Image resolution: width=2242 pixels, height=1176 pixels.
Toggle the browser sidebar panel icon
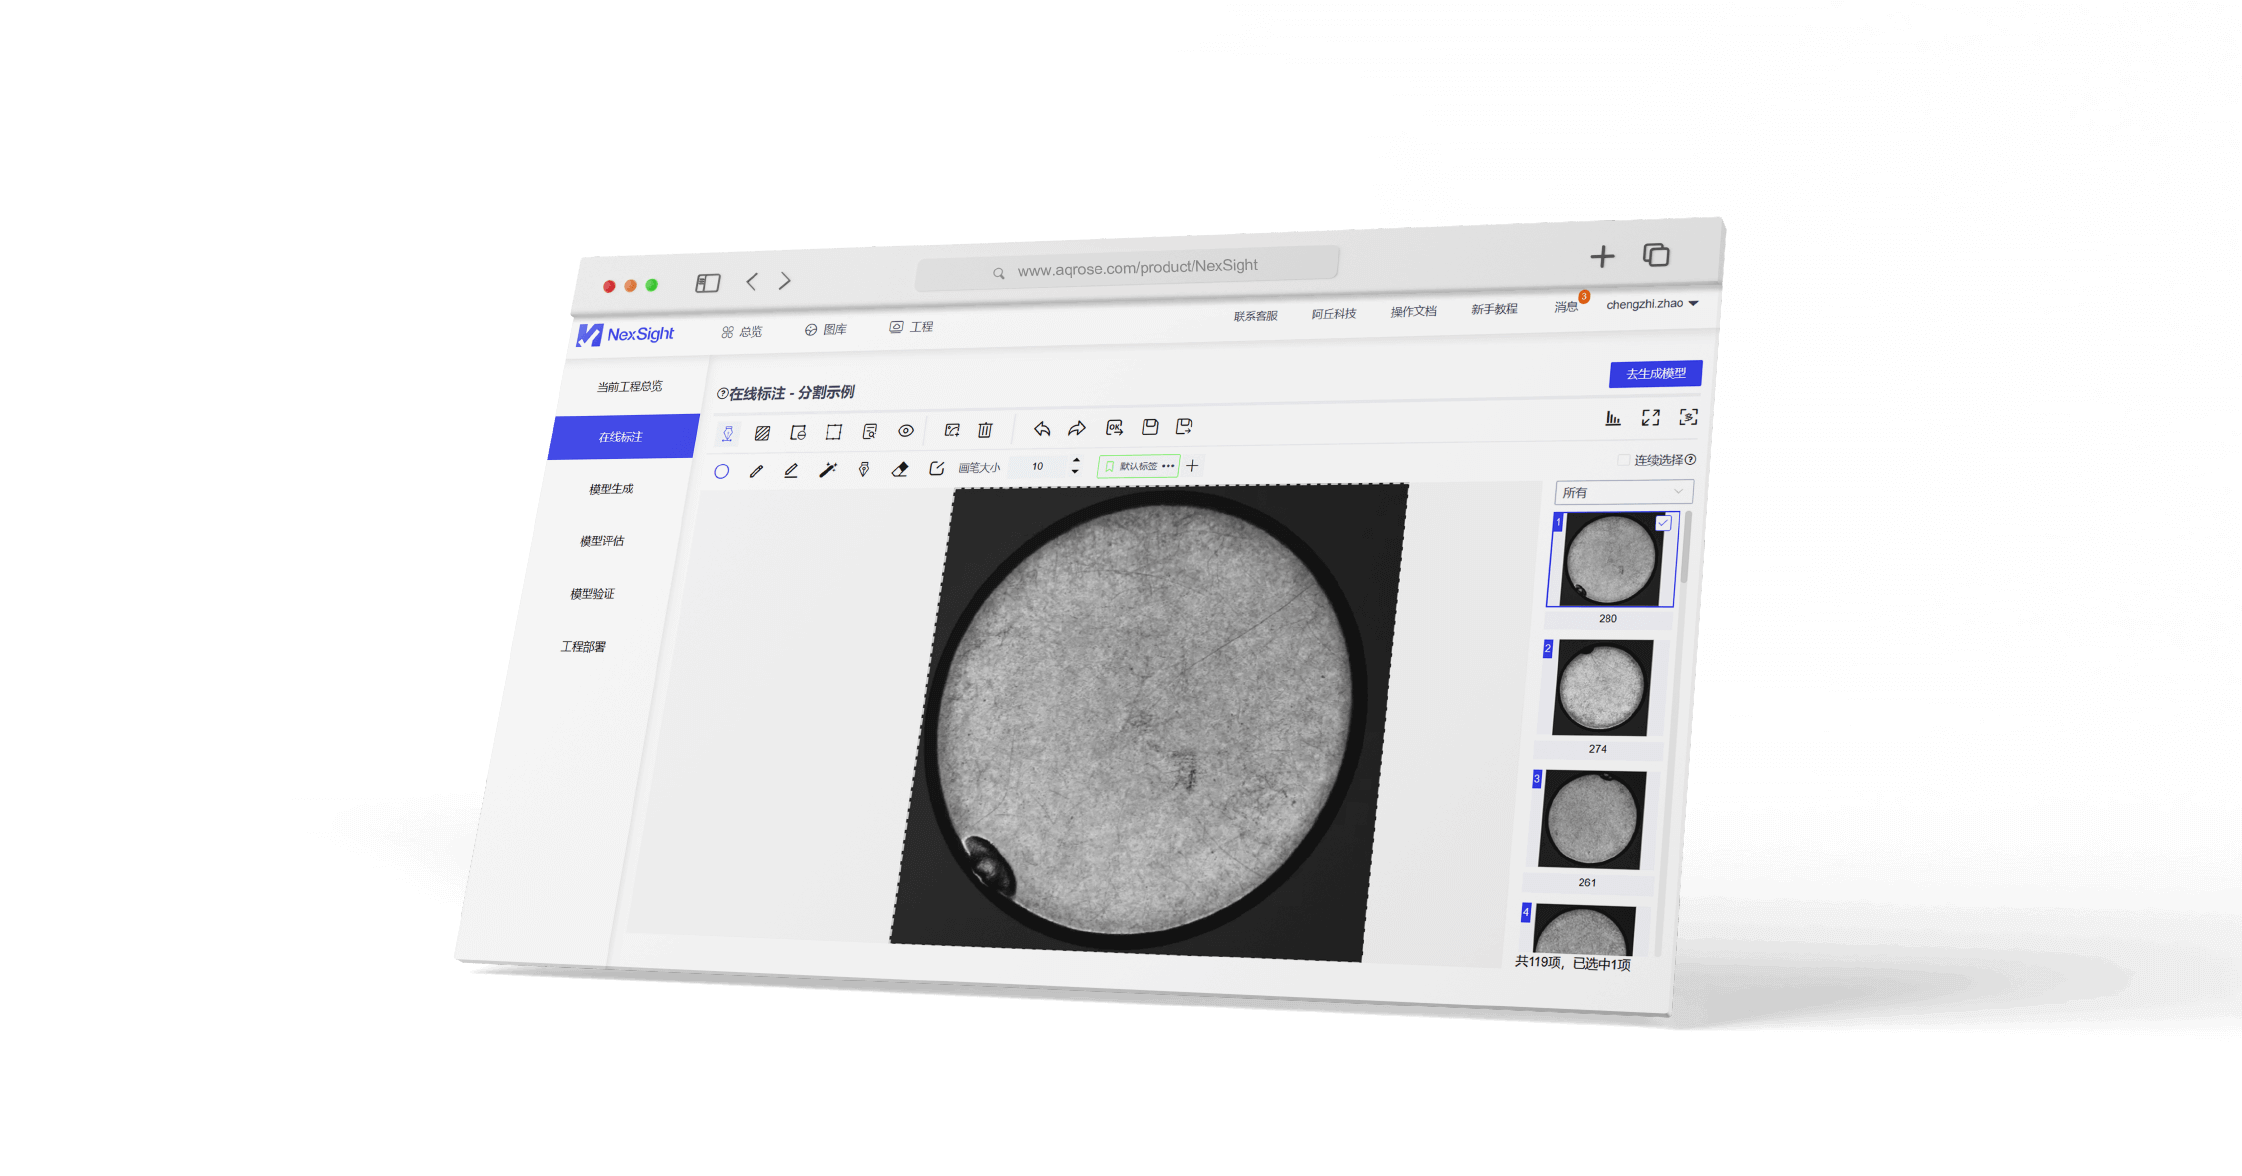(x=708, y=283)
